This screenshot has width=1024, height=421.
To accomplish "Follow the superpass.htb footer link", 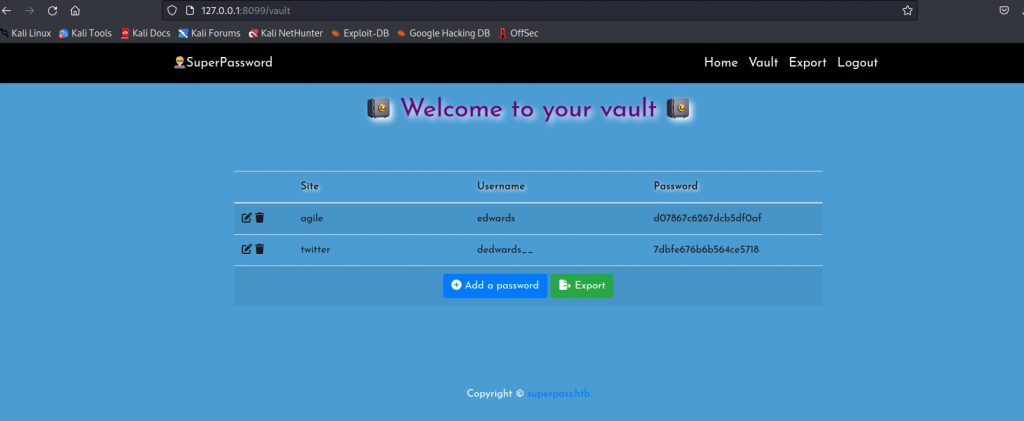I will click(559, 394).
